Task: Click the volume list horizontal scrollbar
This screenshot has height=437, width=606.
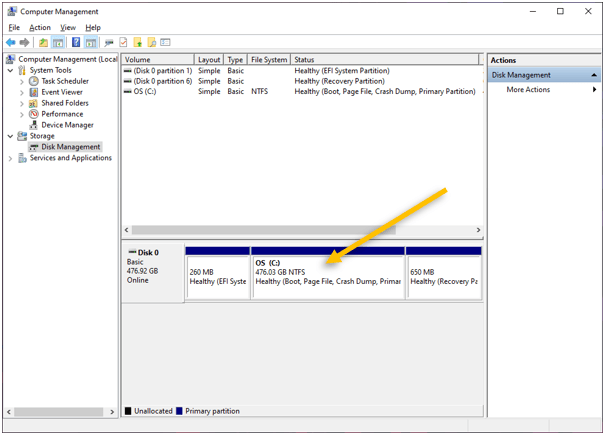Action: tap(264, 230)
